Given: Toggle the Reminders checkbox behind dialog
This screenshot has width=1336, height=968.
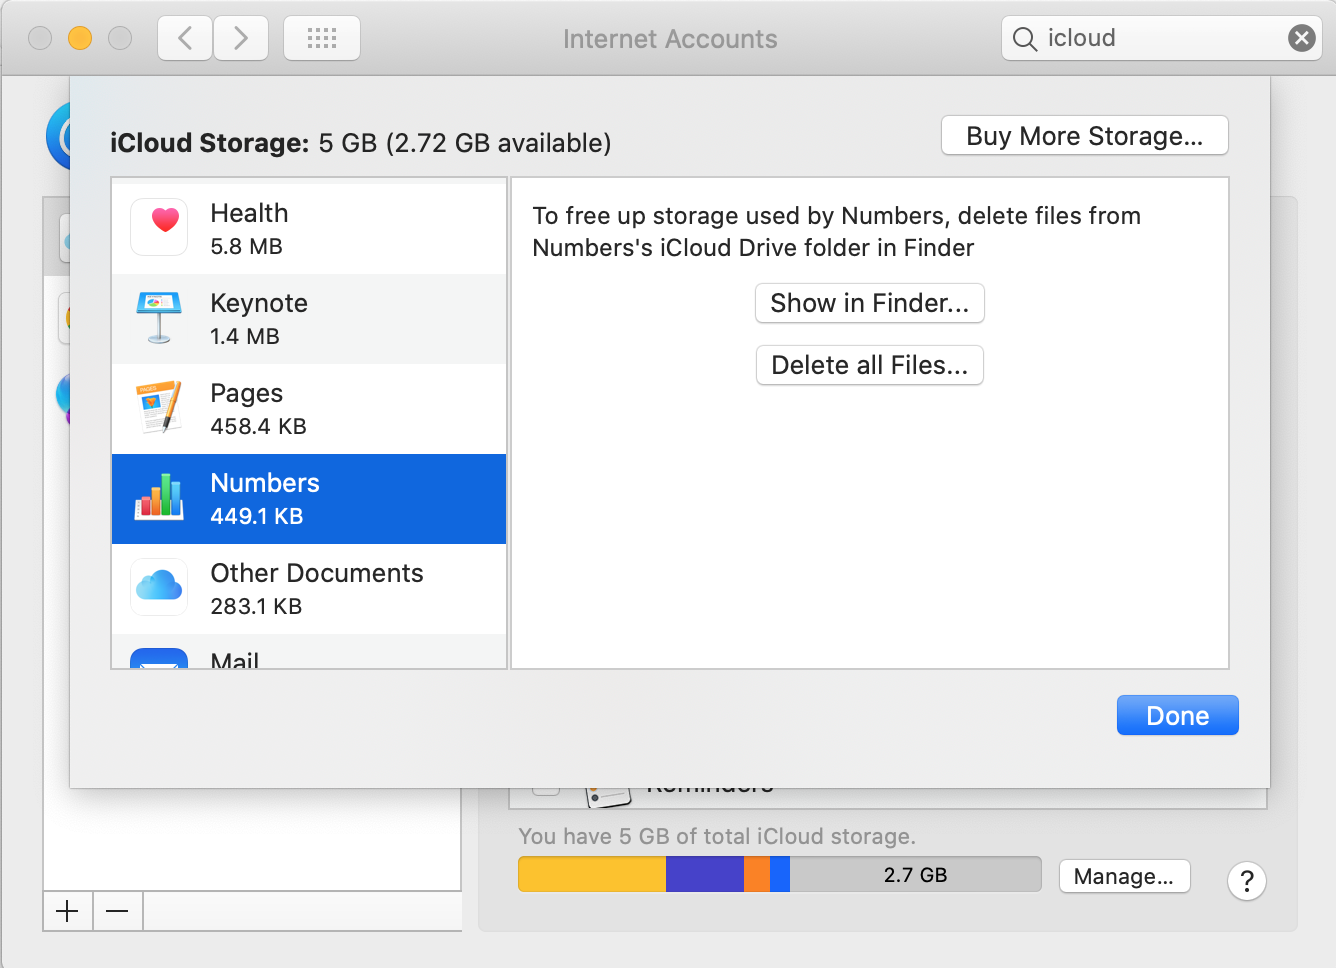Looking at the screenshot, I should (x=546, y=791).
